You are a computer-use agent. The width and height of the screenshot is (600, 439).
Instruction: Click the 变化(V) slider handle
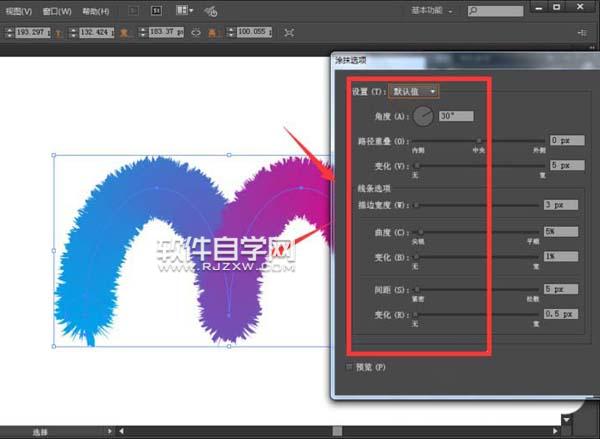click(417, 165)
